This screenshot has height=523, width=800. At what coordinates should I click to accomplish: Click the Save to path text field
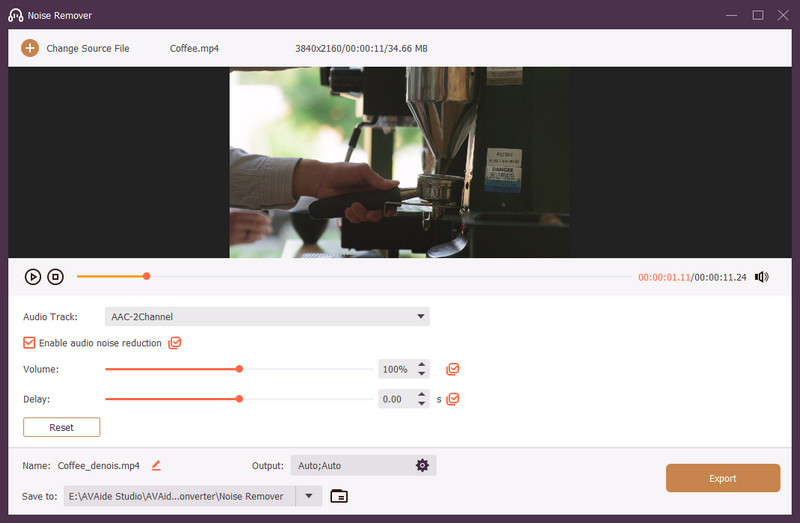(180, 496)
